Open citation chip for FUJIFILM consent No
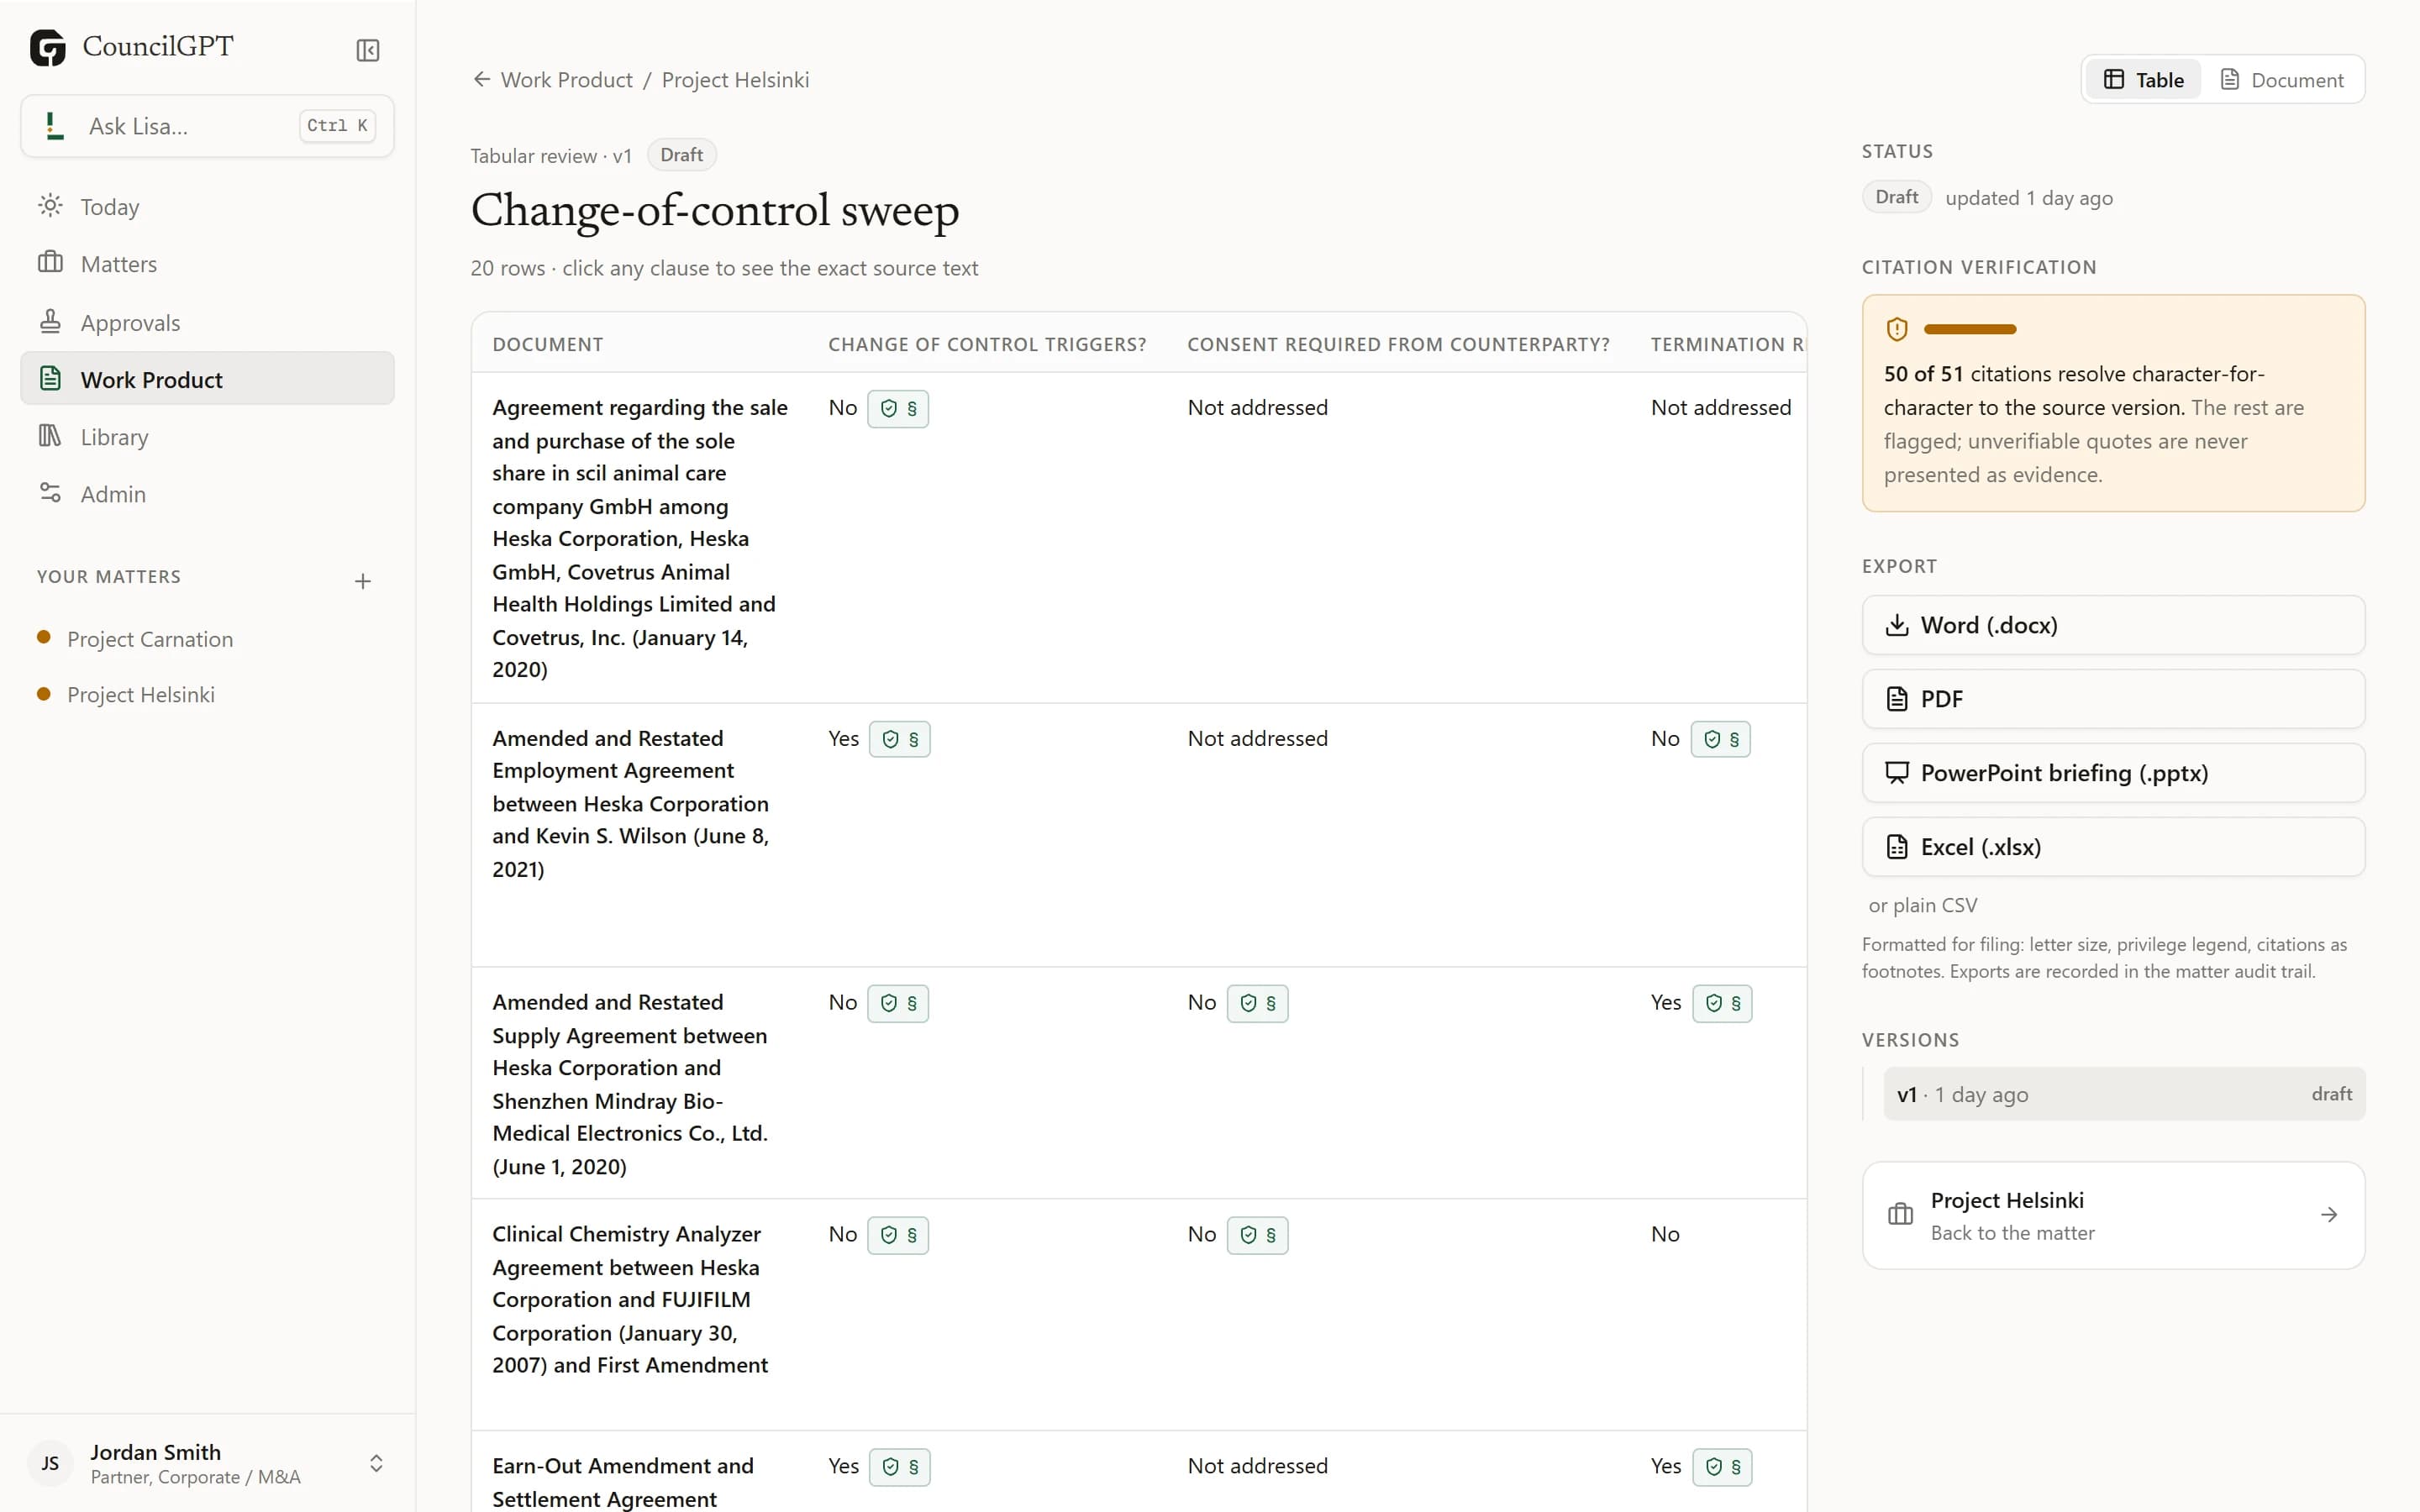This screenshot has width=2420, height=1512. click(1257, 1235)
